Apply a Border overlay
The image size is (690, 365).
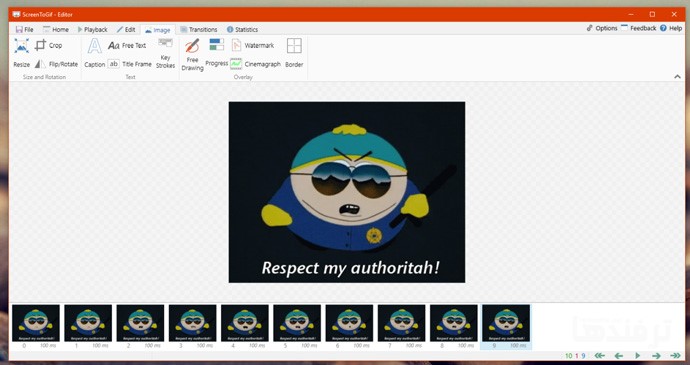click(294, 53)
